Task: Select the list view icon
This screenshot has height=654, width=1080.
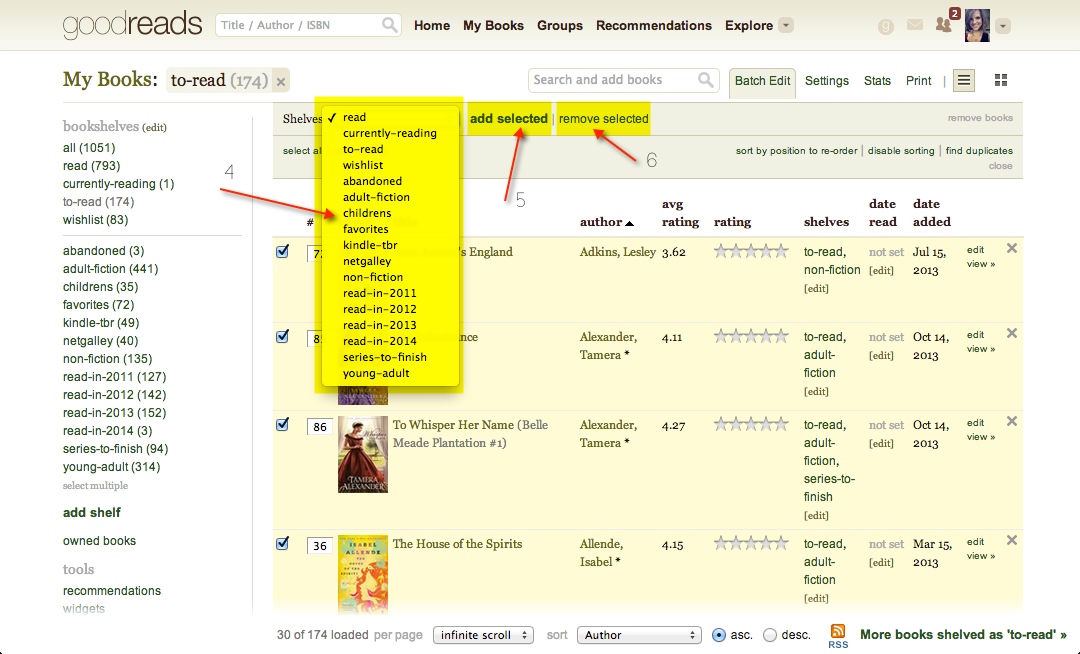Action: (962, 79)
